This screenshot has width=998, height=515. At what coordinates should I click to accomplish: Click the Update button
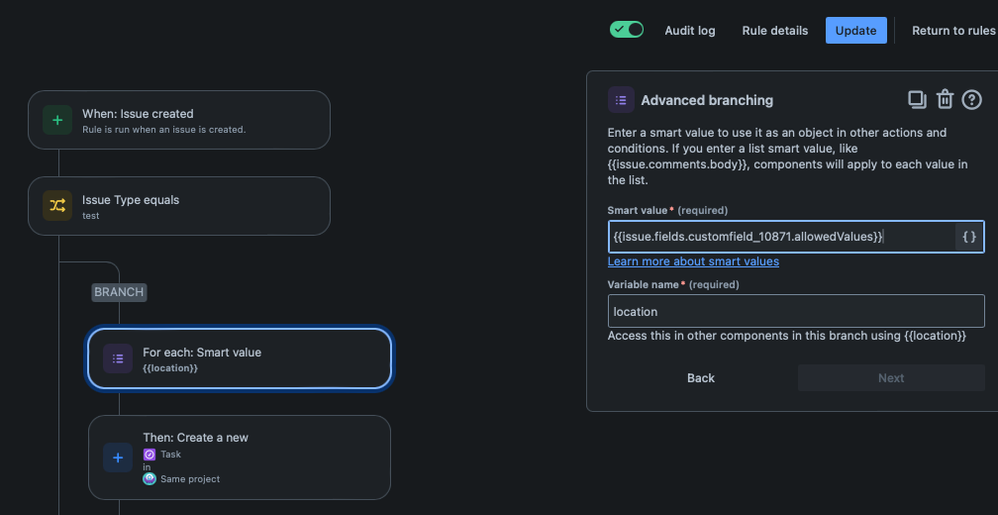856,31
